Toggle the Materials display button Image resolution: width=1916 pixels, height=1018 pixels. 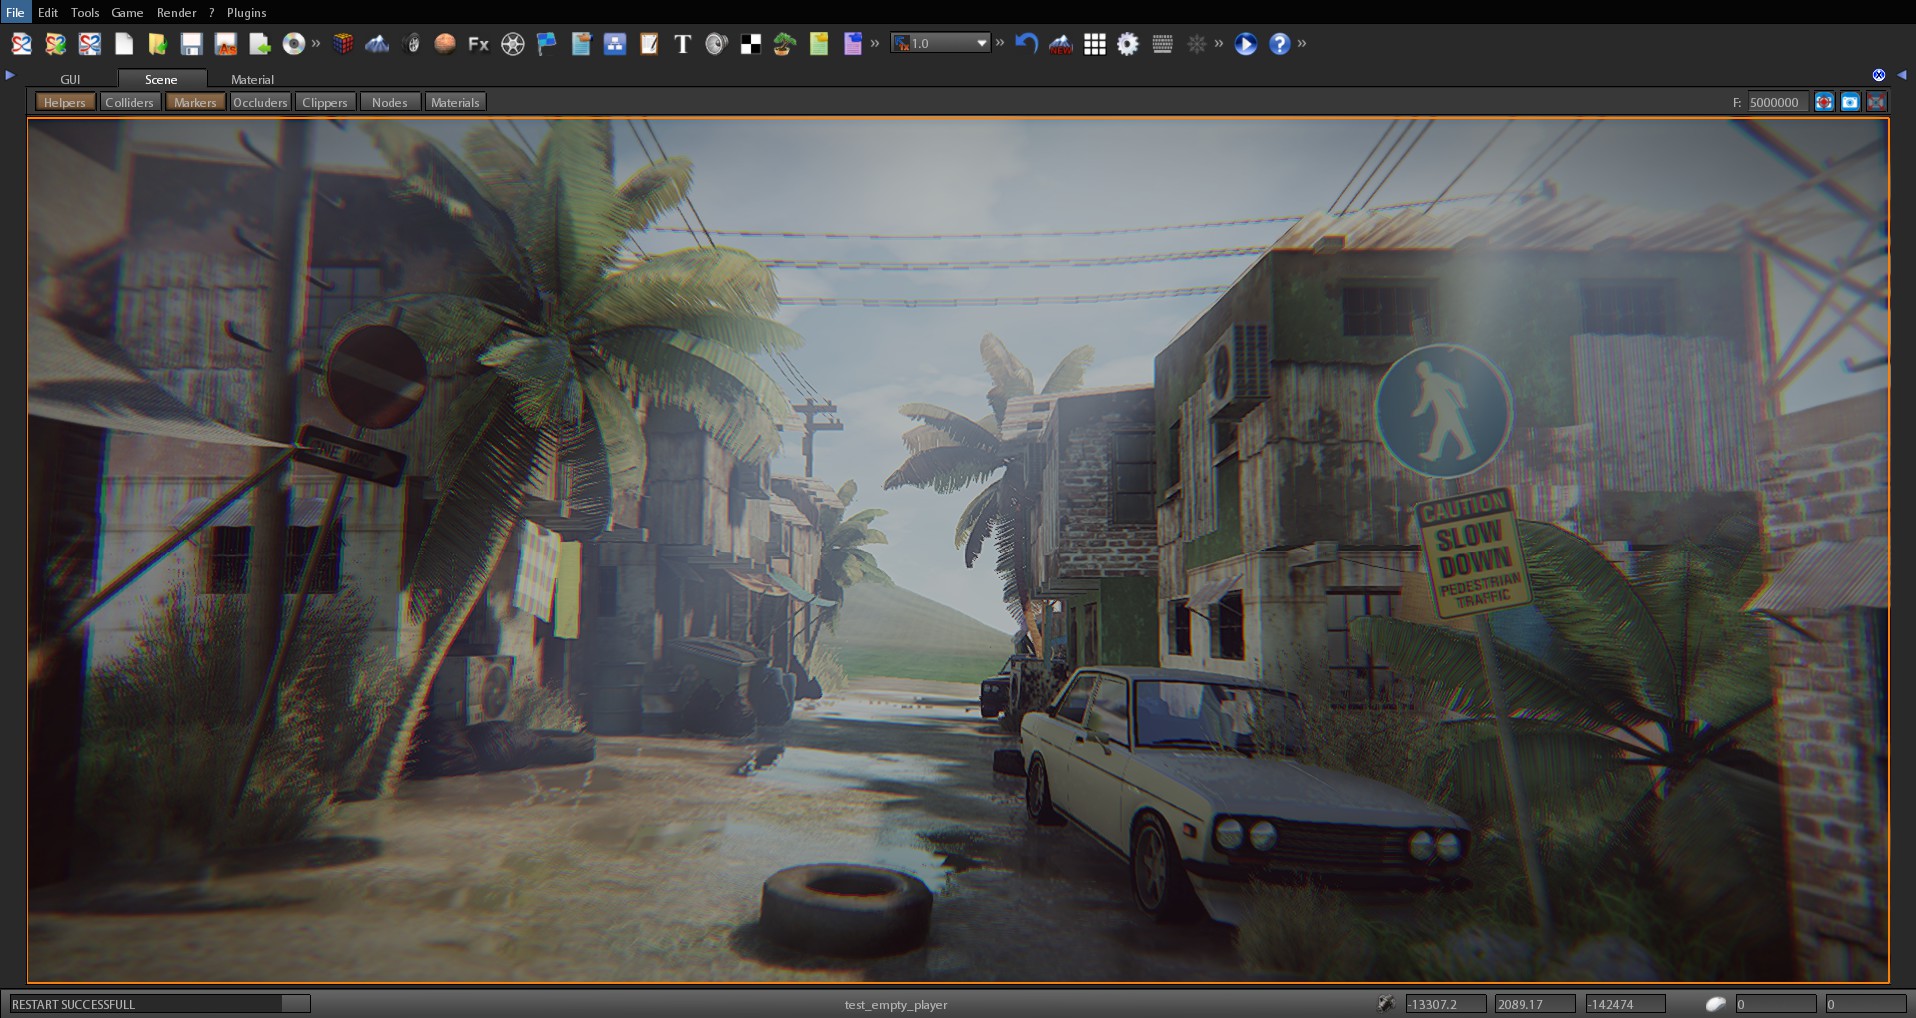[455, 102]
